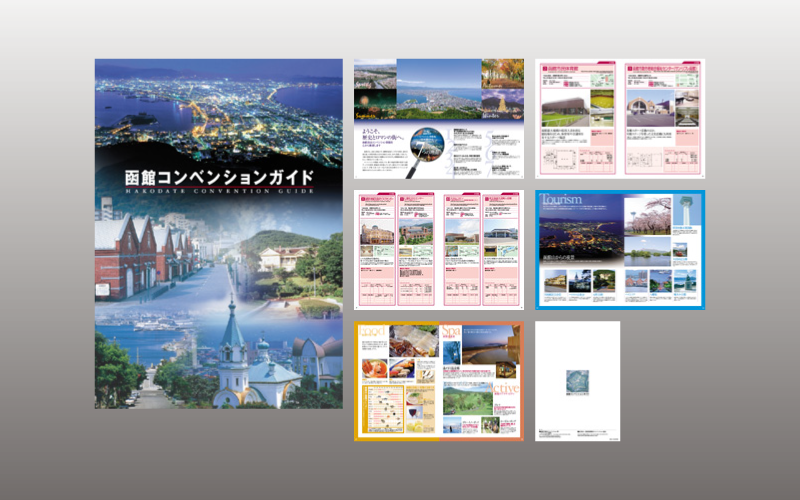Select the night city view on cover
The image size is (800, 500).
(218, 110)
